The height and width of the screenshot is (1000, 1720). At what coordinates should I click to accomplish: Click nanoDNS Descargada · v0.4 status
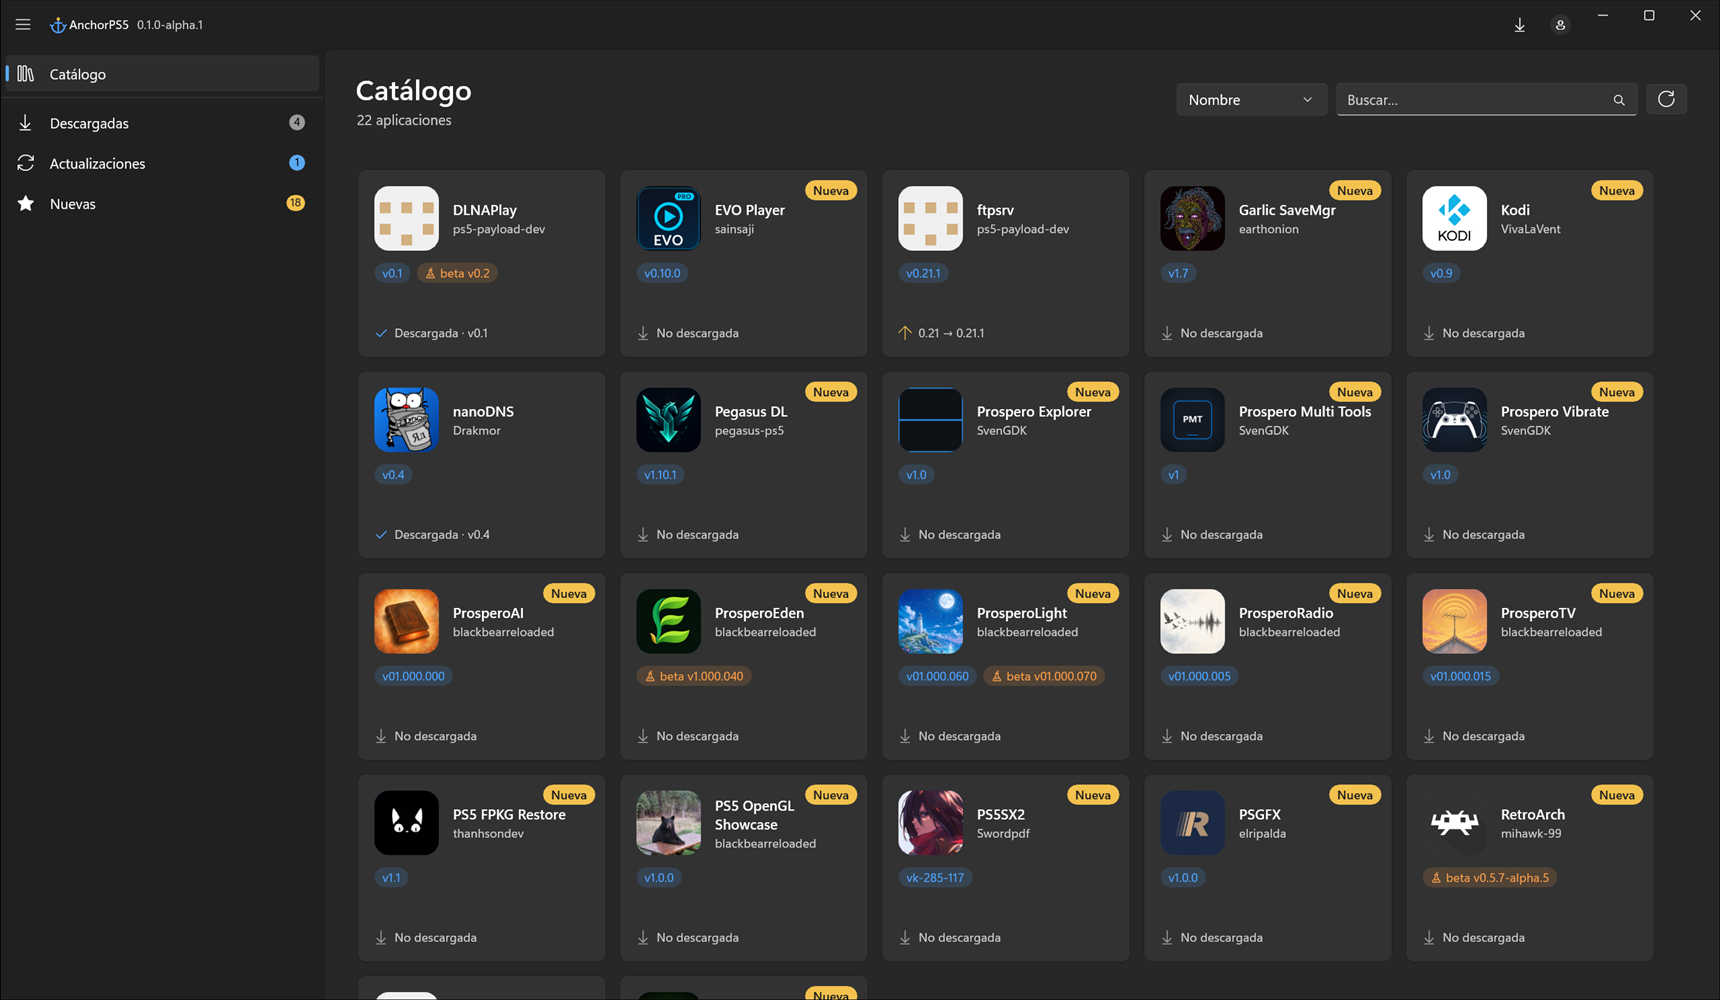pyautogui.click(x=433, y=535)
